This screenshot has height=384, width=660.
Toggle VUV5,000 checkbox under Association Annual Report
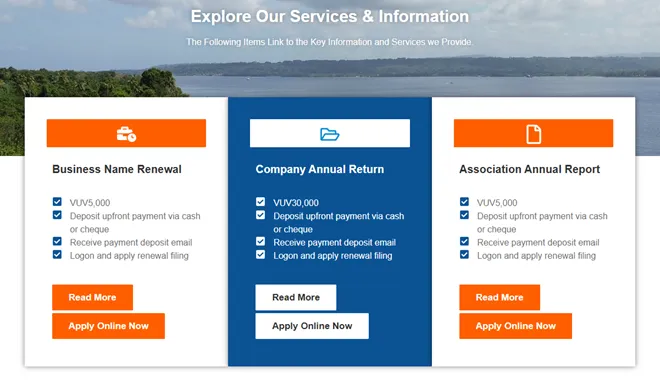(x=464, y=202)
